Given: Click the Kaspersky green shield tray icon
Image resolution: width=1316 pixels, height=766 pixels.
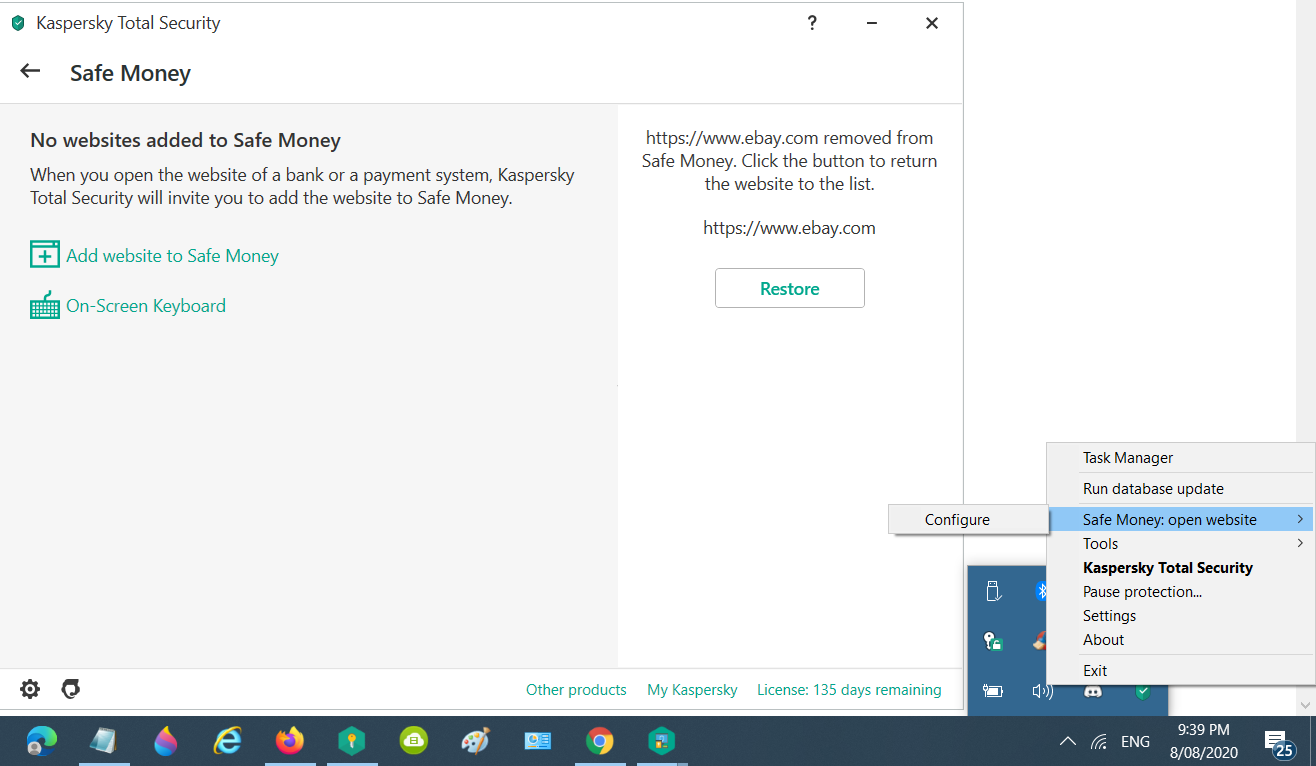Looking at the screenshot, I should click(1142, 690).
